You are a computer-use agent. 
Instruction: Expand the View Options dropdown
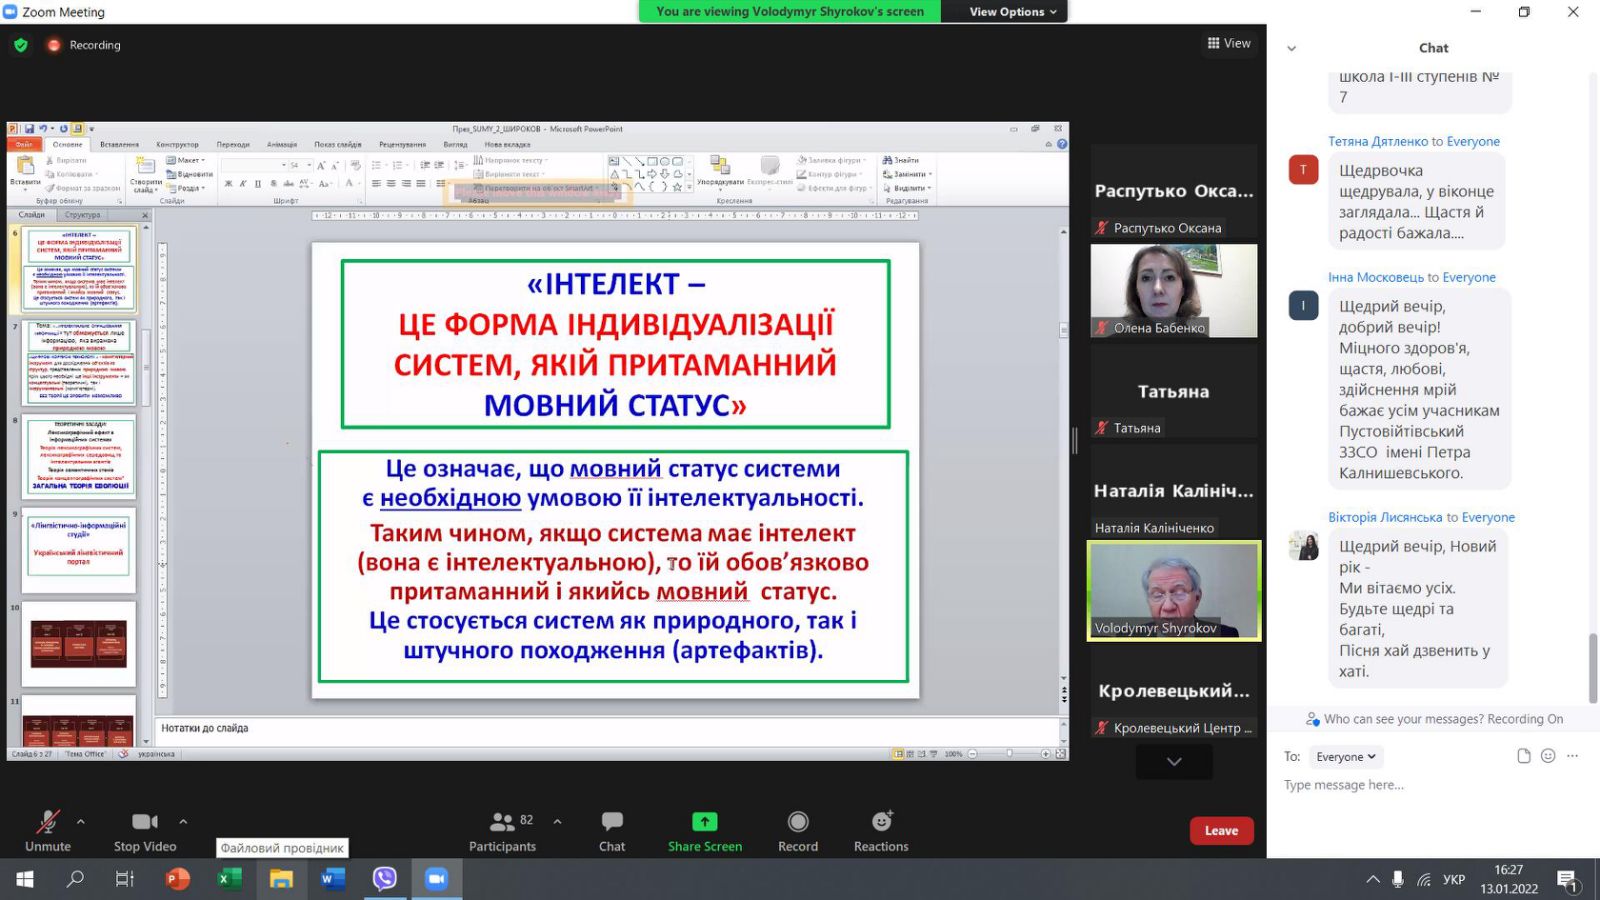[1012, 12]
